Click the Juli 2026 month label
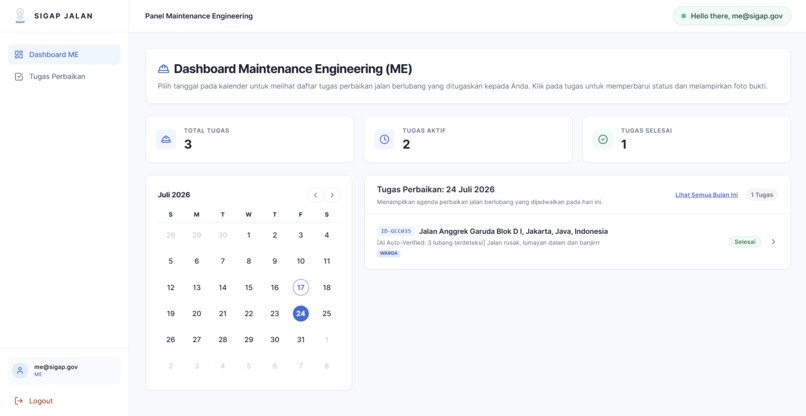Image resolution: width=806 pixels, height=416 pixels. pyautogui.click(x=174, y=195)
